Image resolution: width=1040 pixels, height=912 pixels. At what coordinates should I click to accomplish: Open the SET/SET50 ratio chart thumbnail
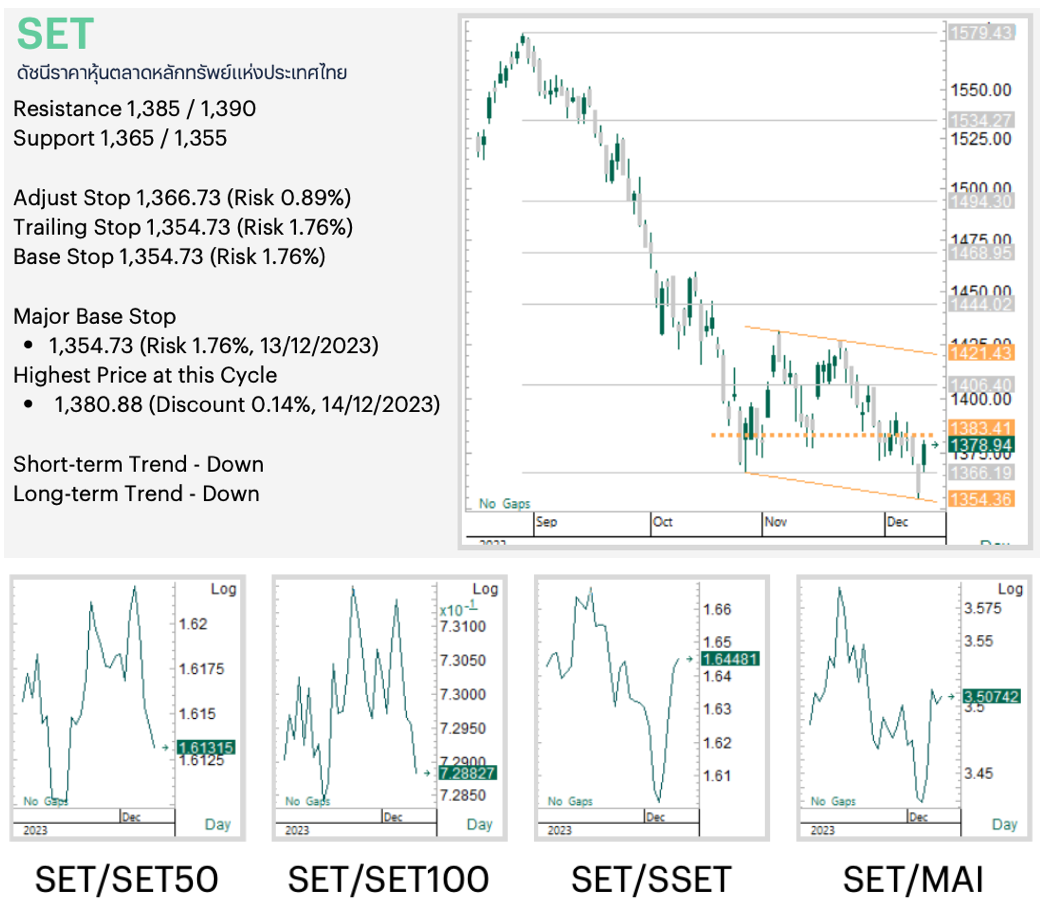pyautogui.click(x=127, y=708)
